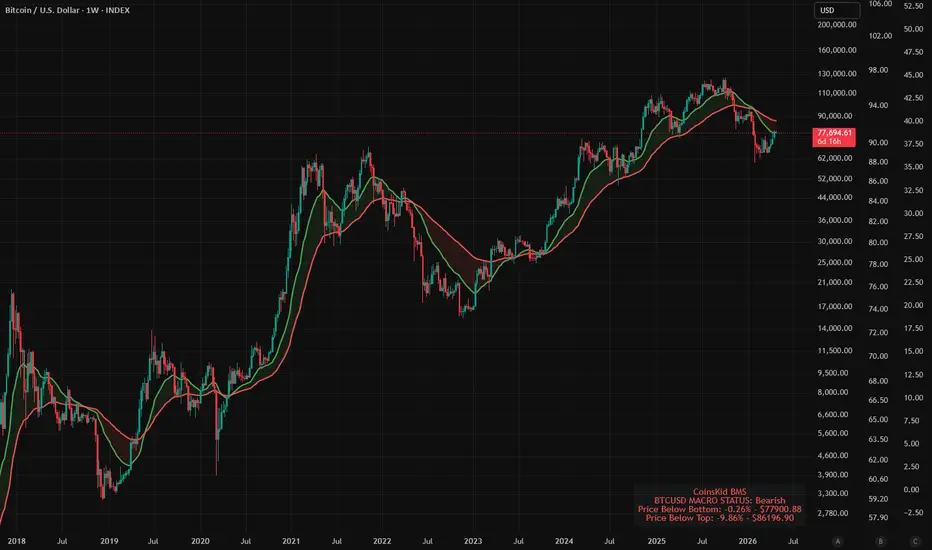Click the 52,000.00 price axis label
Viewport: 932px width, 550px height.
pyautogui.click(x=835, y=178)
